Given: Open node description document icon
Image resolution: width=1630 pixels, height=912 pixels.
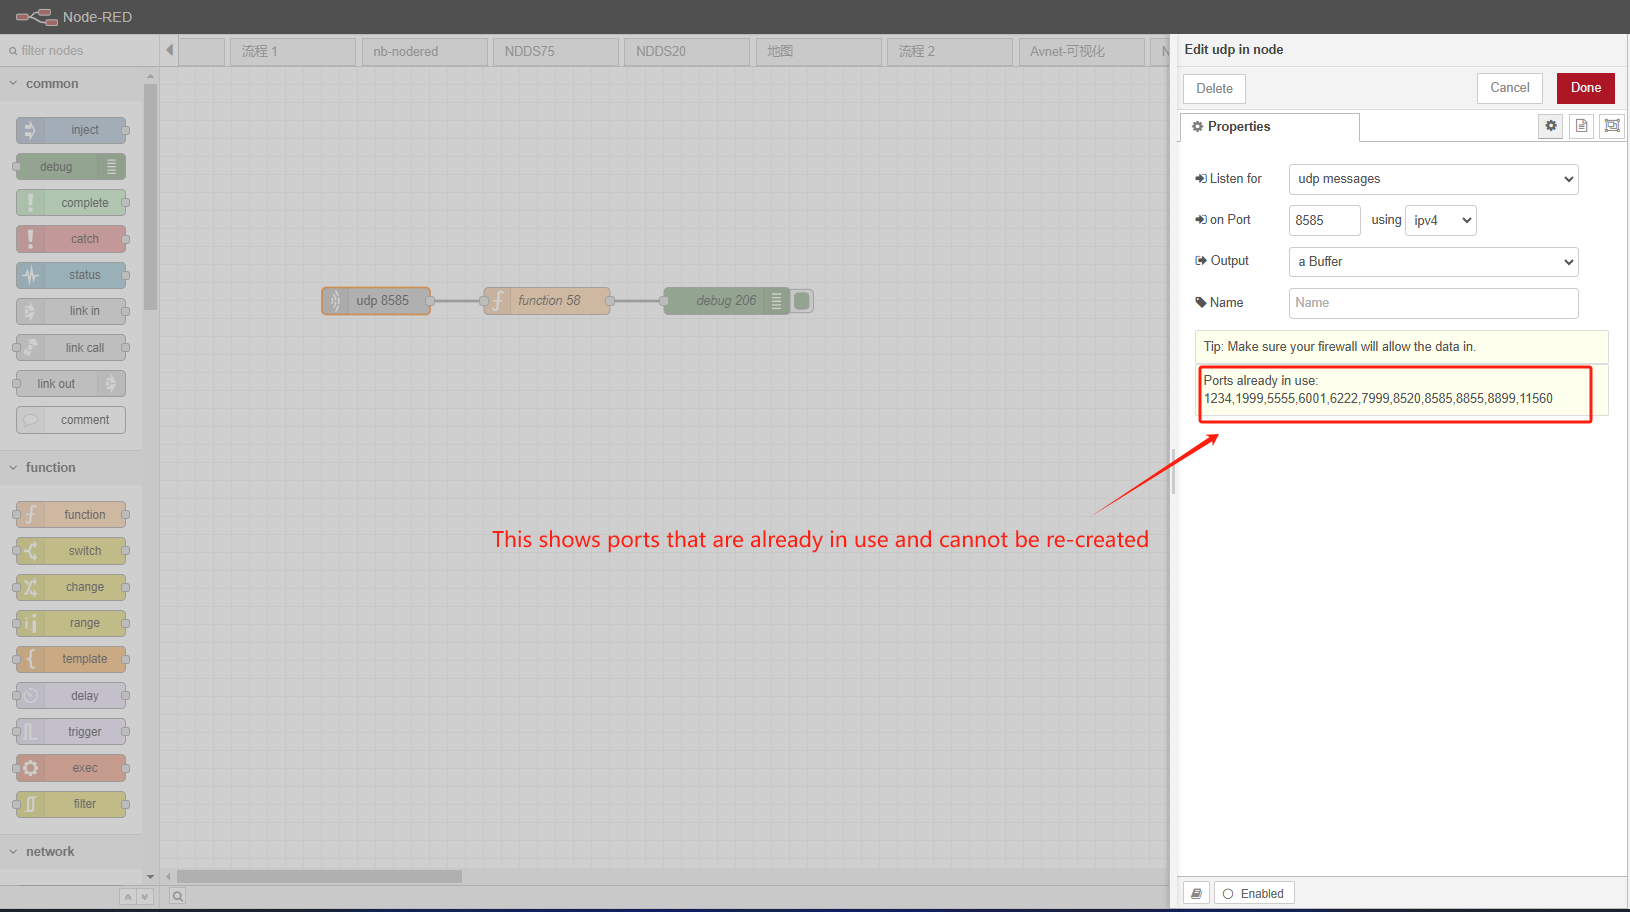Looking at the screenshot, I should (1581, 126).
